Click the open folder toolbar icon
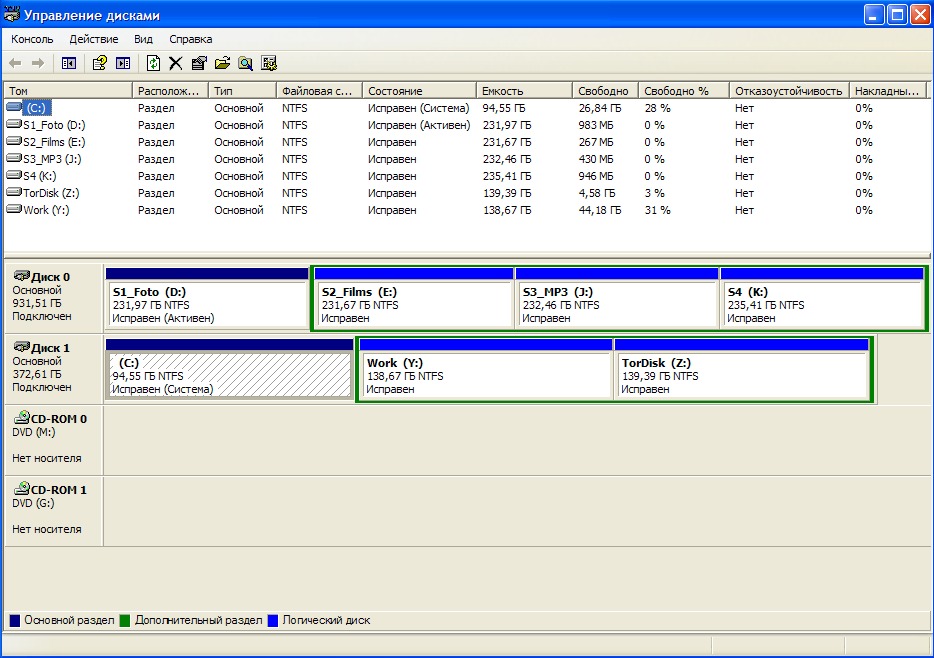Screen dimensions: 934x658 tap(222, 63)
